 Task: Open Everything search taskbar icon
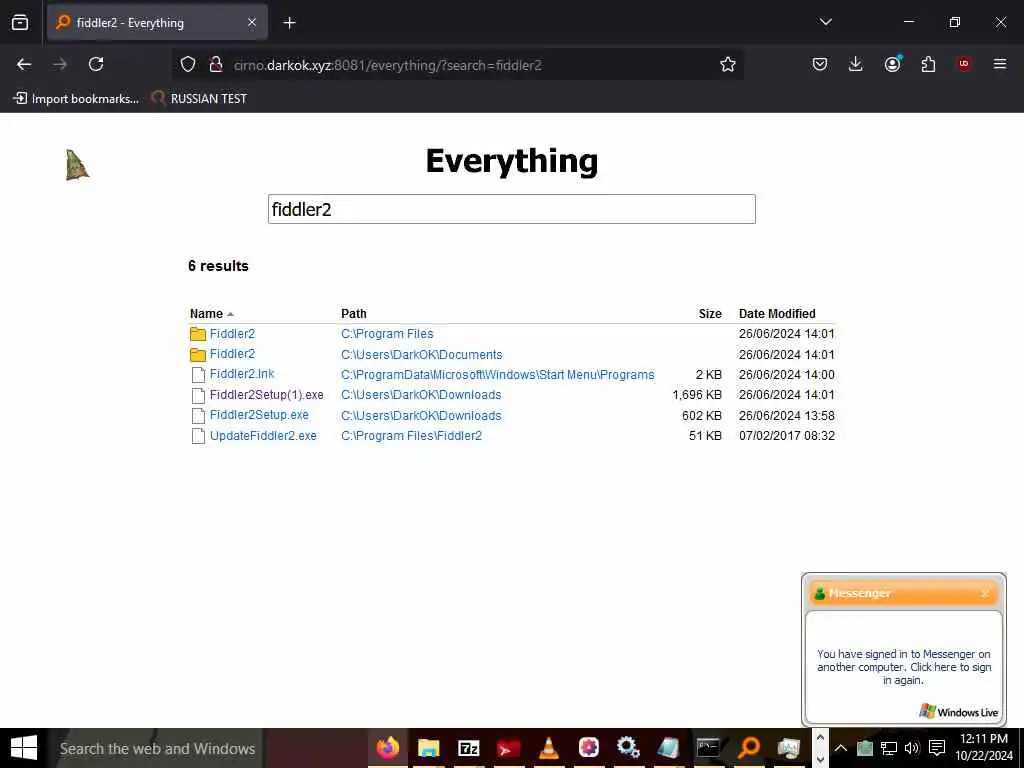pyautogui.click(x=748, y=748)
